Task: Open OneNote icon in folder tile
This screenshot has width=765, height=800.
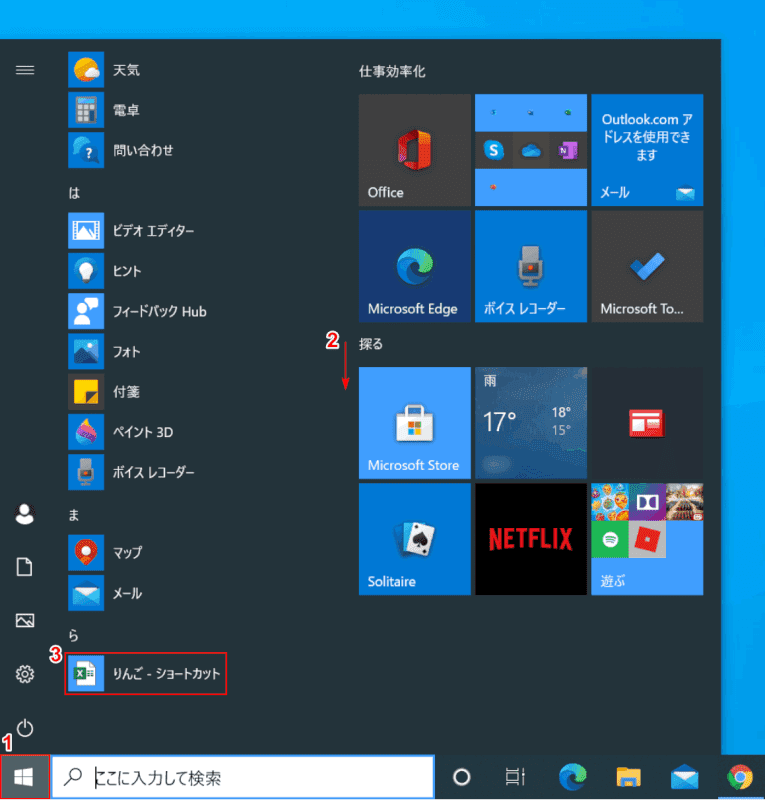Action: pyautogui.click(x=568, y=150)
